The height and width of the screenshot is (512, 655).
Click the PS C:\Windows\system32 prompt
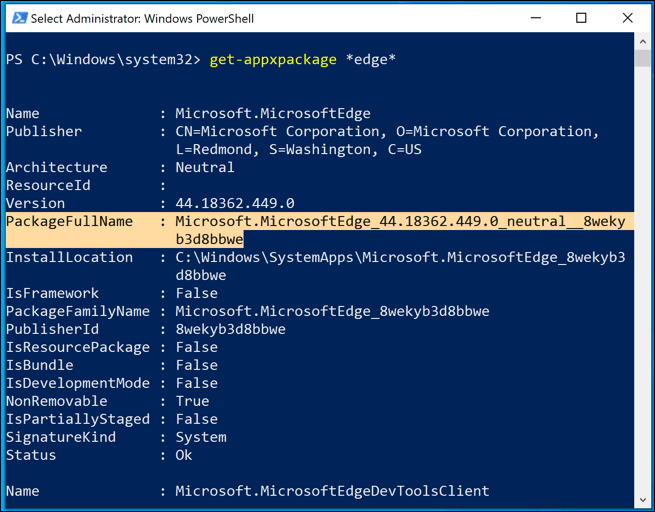[x=102, y=60]
